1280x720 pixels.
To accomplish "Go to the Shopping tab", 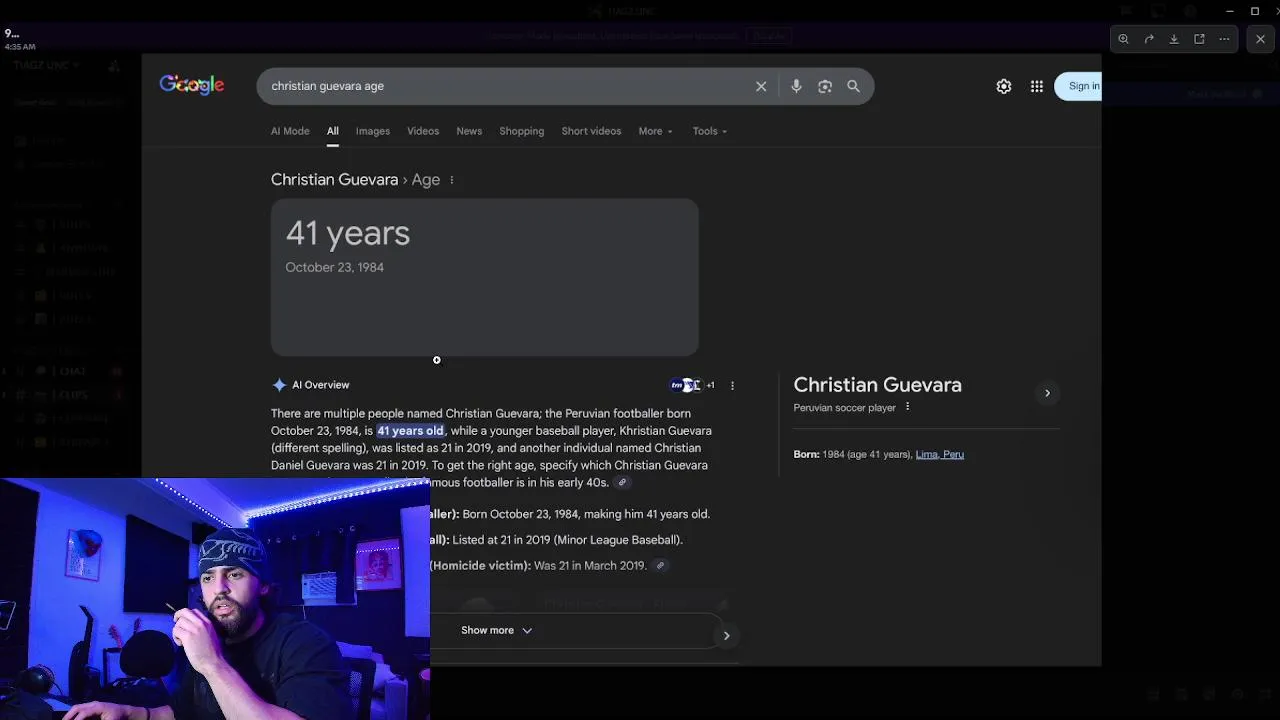I will [x=522, y=131].
